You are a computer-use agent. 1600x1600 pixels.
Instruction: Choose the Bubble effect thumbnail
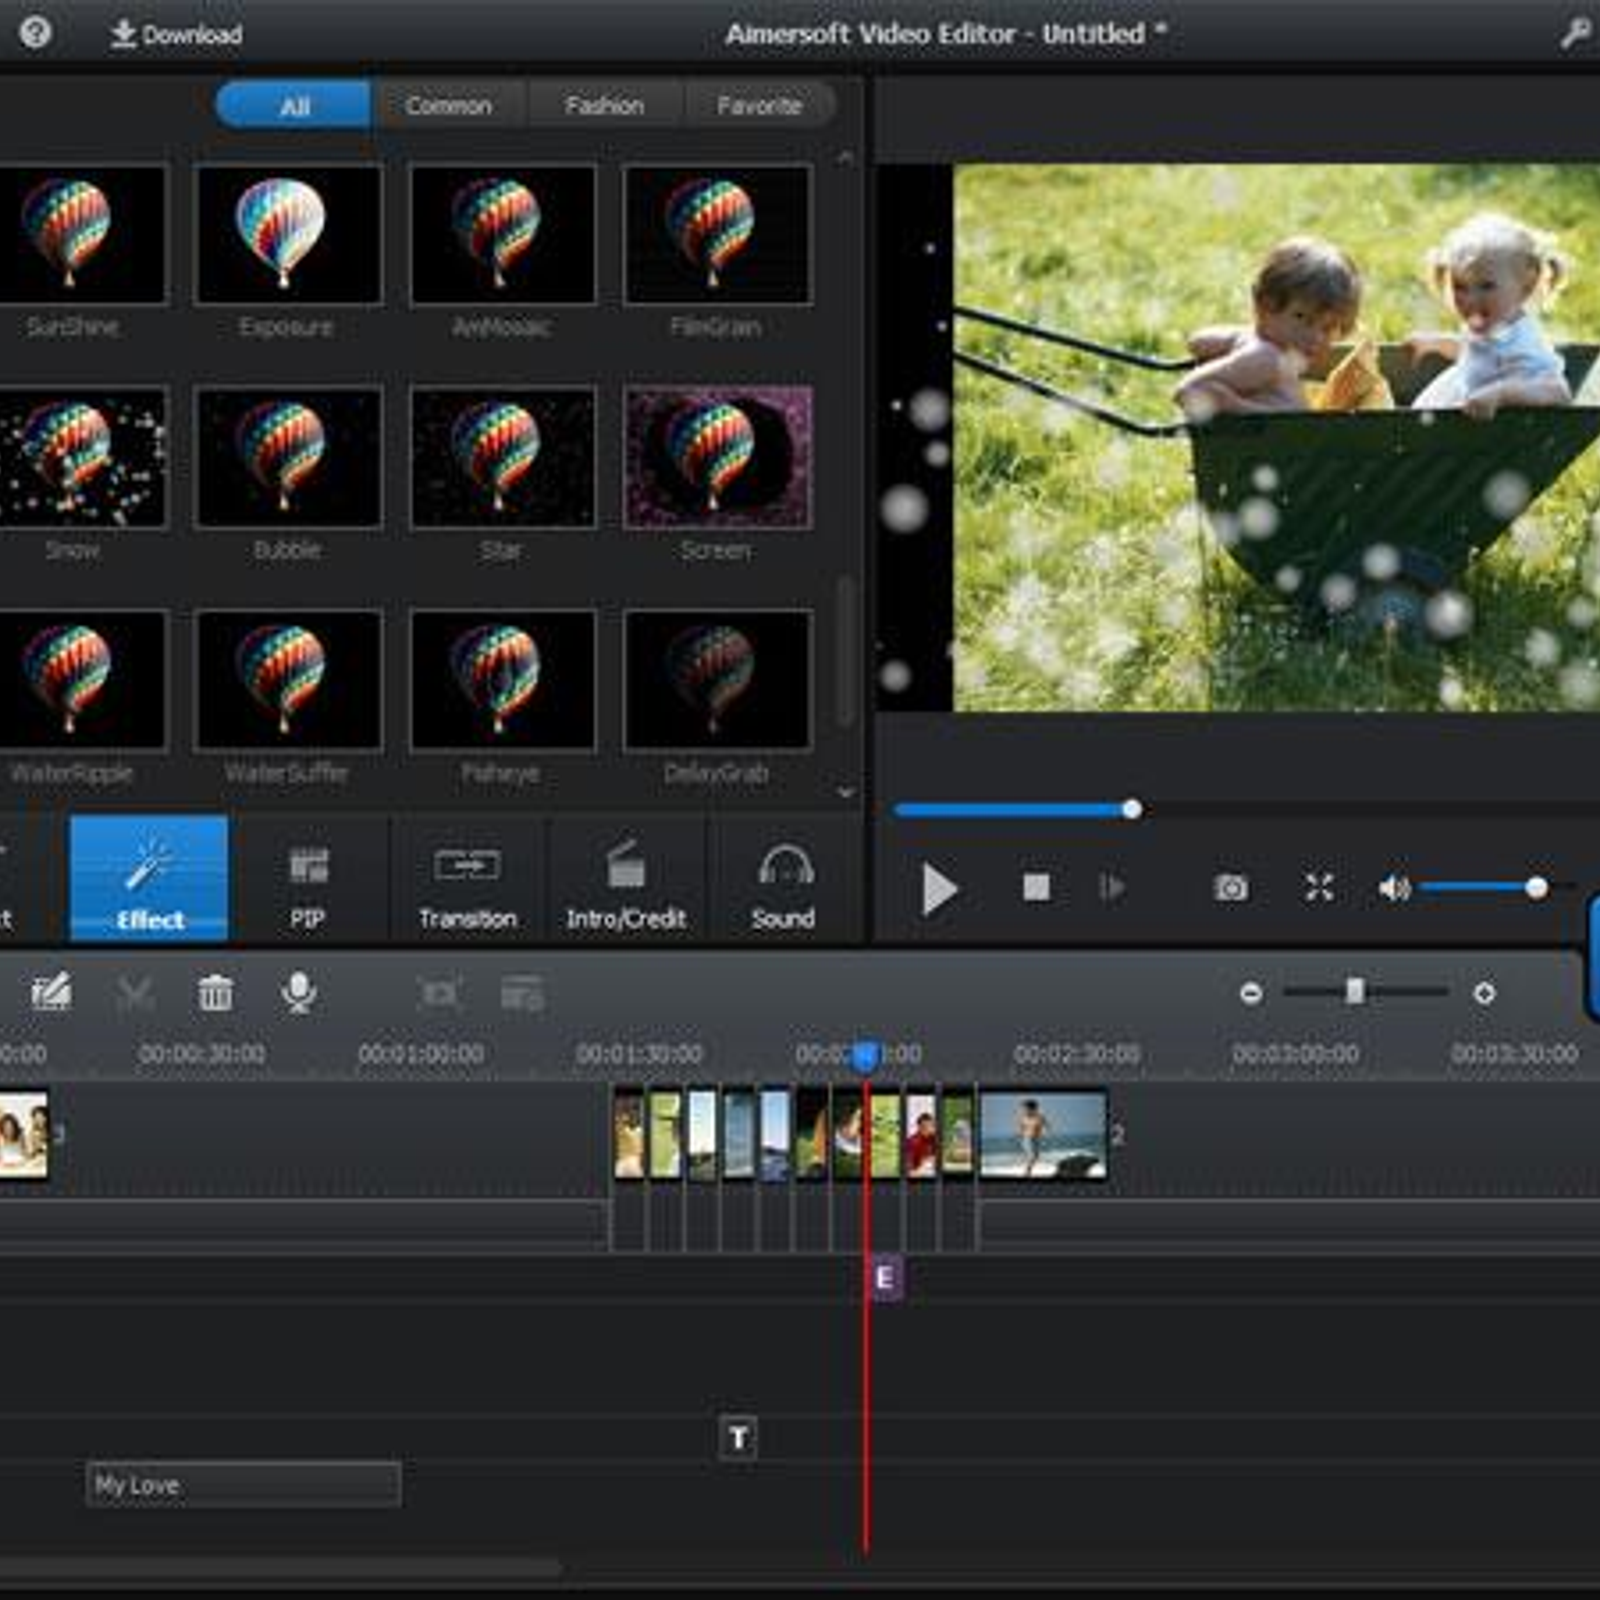tap(289, 458)
